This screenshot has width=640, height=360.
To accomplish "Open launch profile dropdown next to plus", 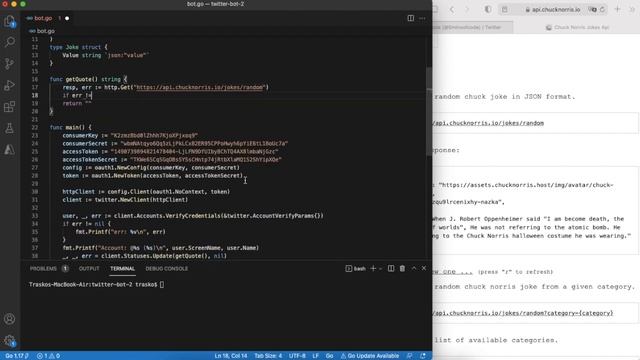I will 380,268.
